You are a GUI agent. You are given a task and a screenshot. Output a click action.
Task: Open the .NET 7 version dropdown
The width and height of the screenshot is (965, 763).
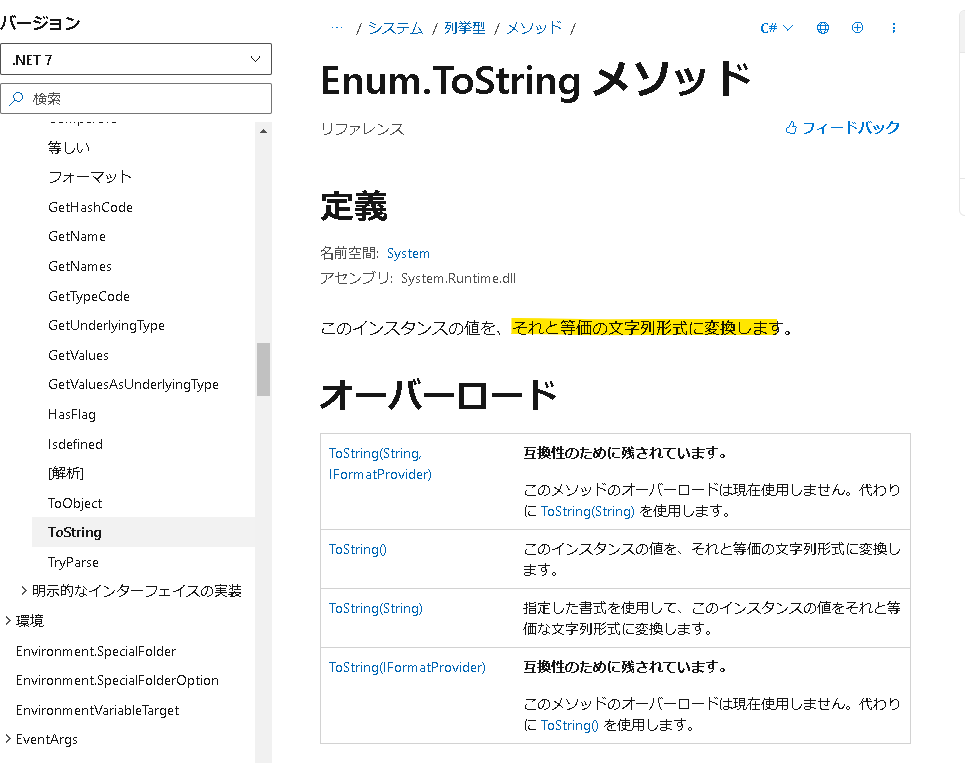(x=136, y=59)
